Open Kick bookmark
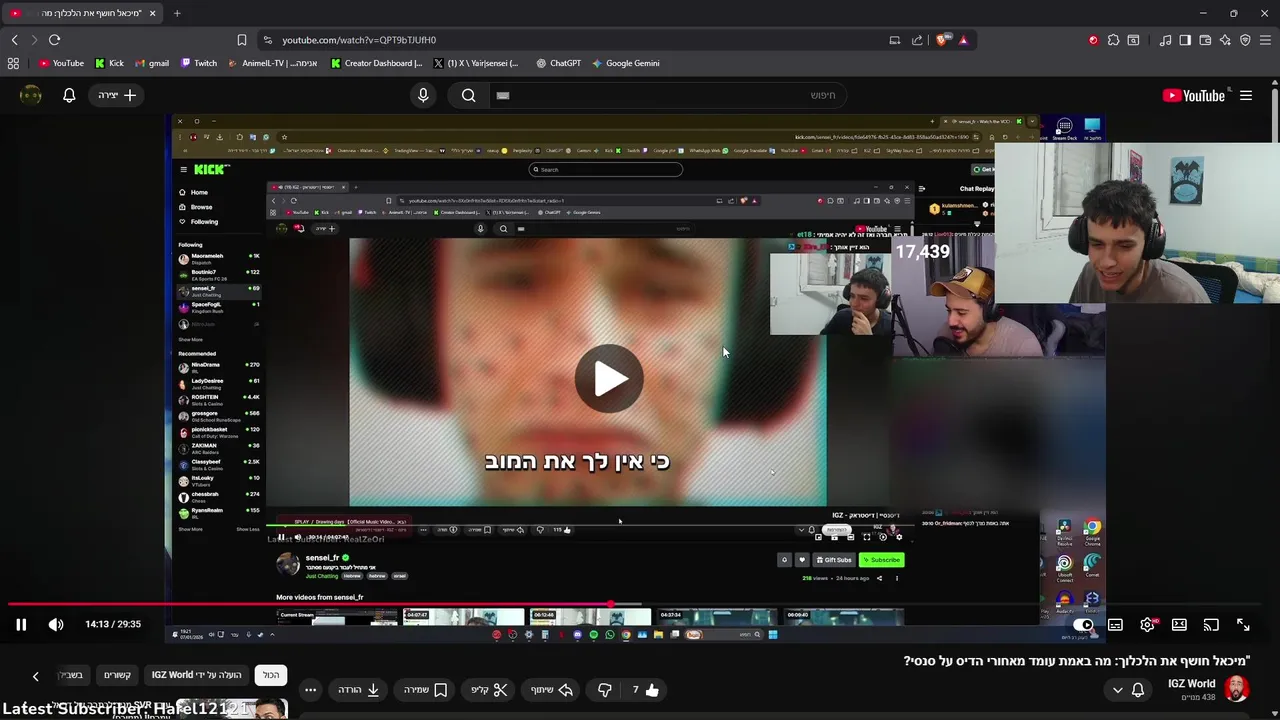This screenshot has height=720, width=1280. [109, 63]
